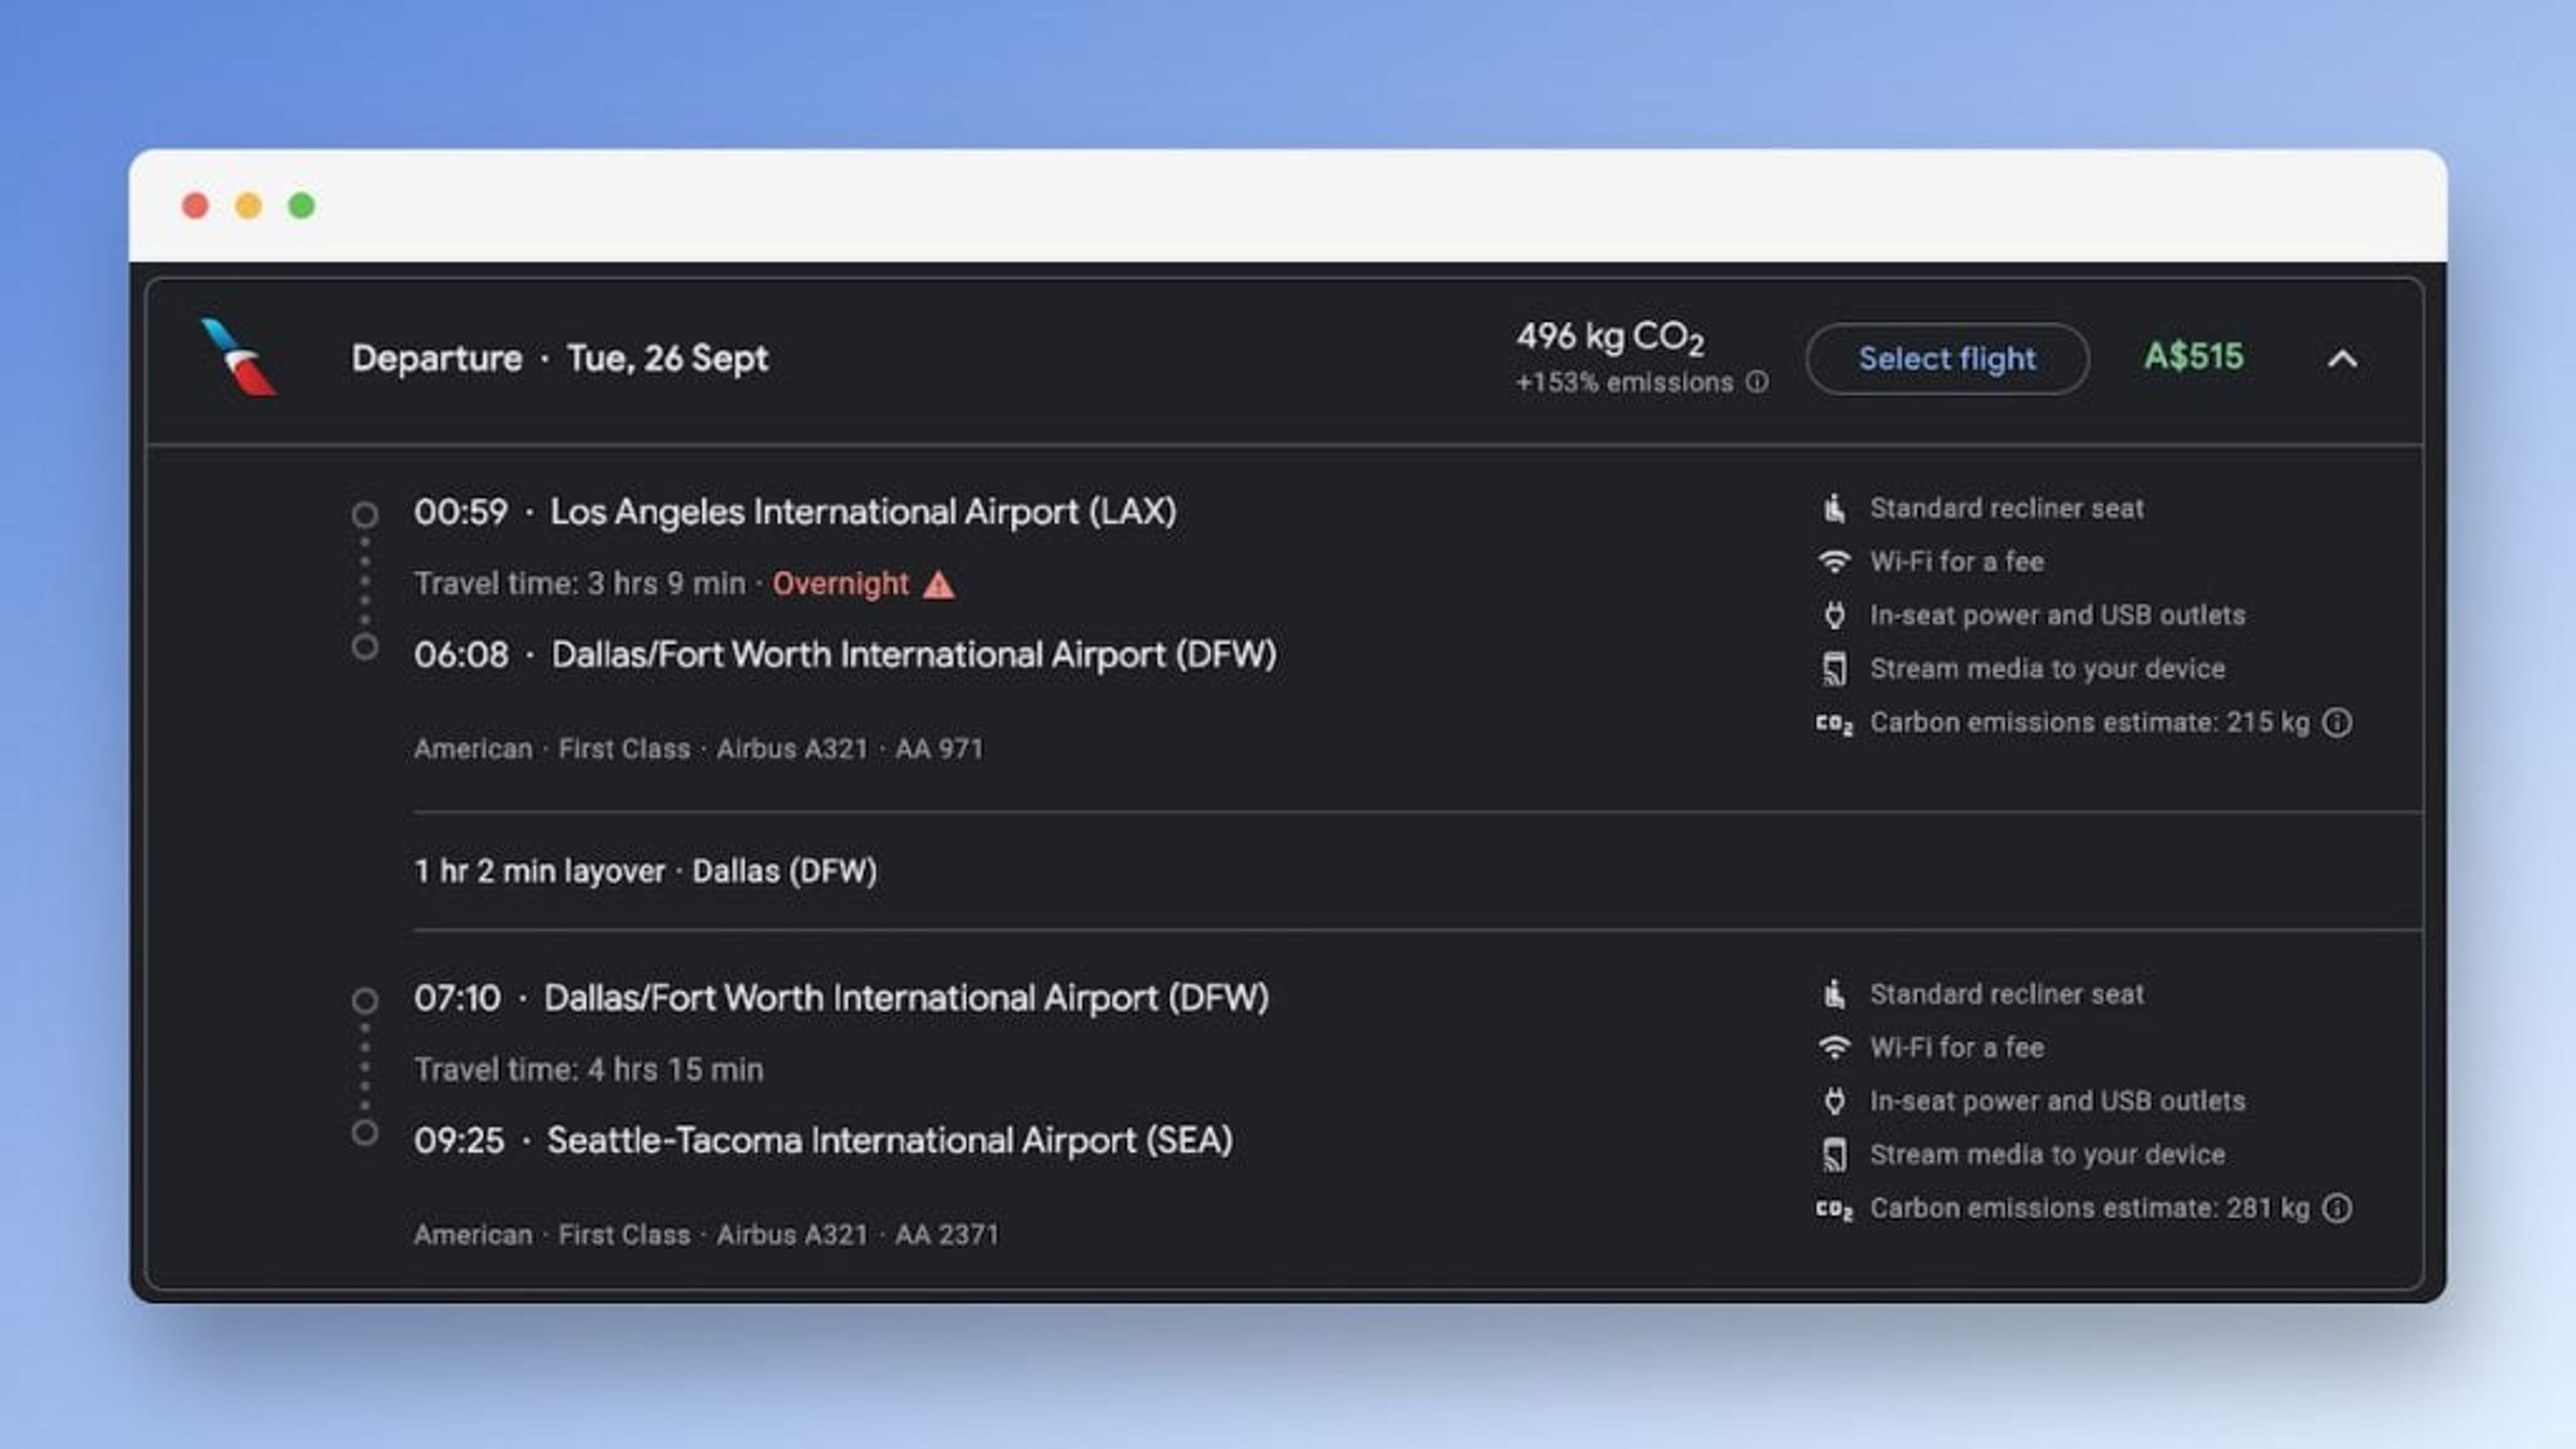2576x1449 pixels.
Task: Click the yellow window minimize button
Action: coord(248,206)
